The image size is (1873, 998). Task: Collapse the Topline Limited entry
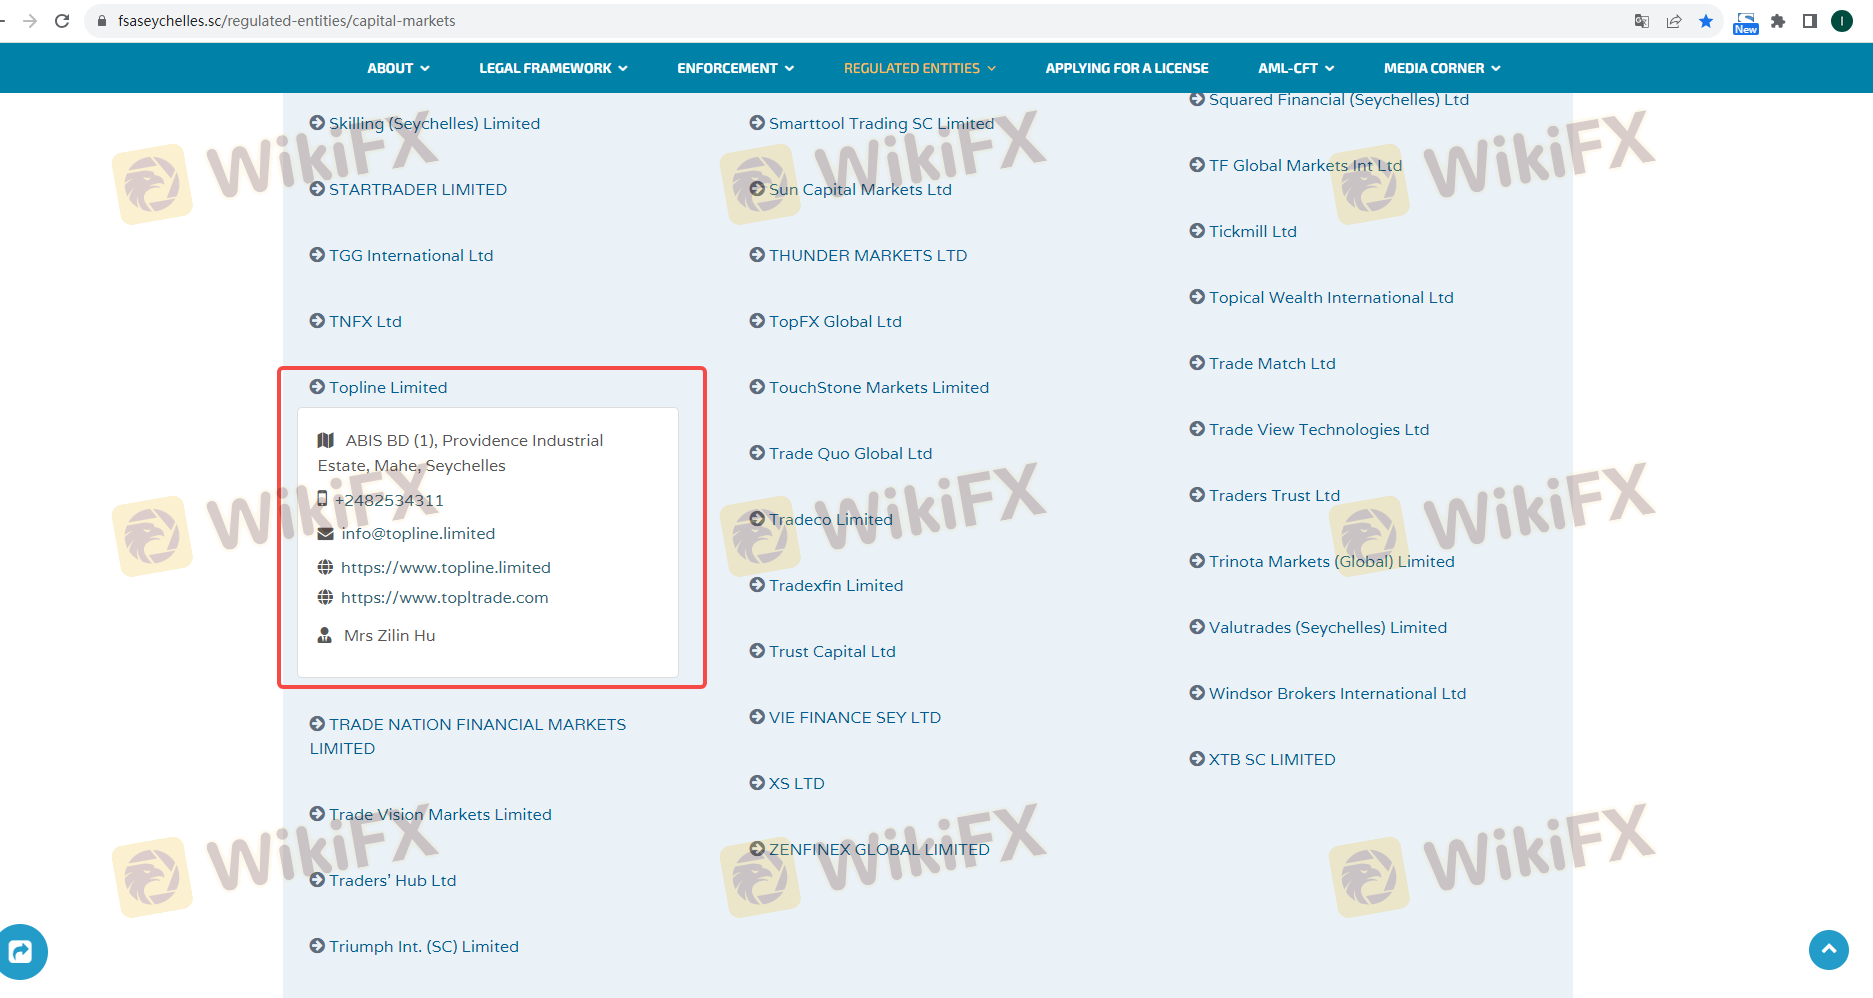coord(387,387)
